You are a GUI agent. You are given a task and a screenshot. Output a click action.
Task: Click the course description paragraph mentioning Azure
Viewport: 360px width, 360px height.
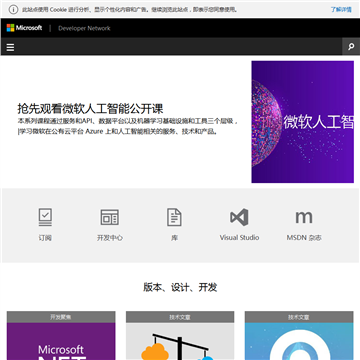pyautogui.click(x=128, y=126)
